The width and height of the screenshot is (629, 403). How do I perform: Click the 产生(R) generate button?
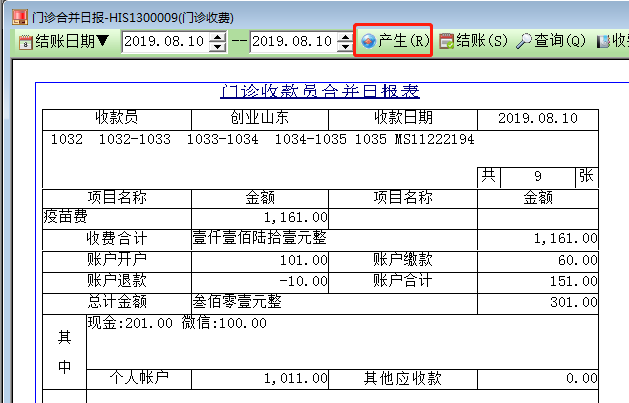(x=393, y=41)
